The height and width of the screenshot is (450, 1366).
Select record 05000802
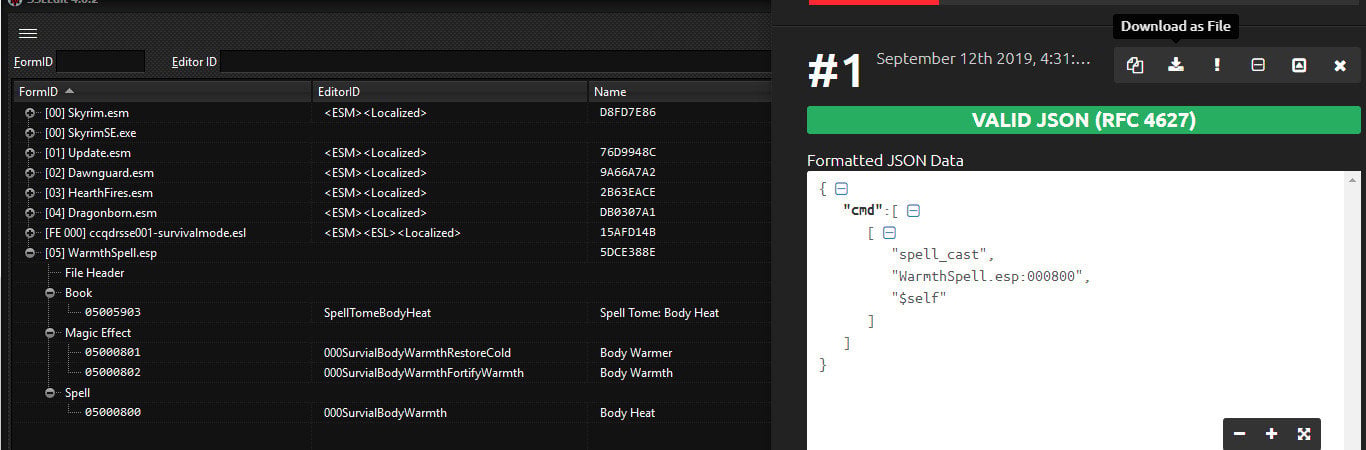click(x=113, y=373)
